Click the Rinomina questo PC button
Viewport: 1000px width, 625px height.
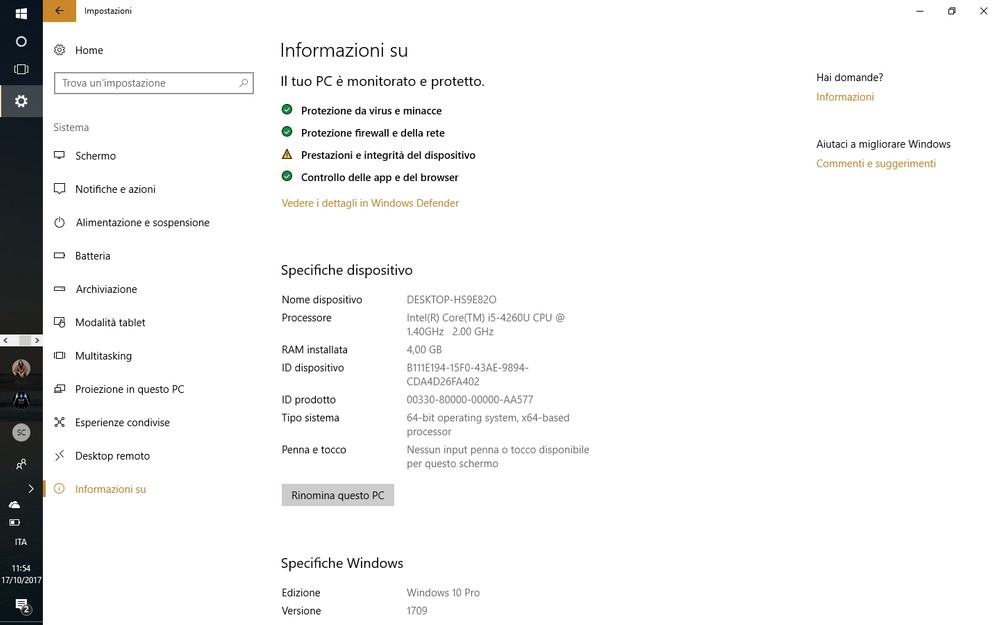pos(338,495)
